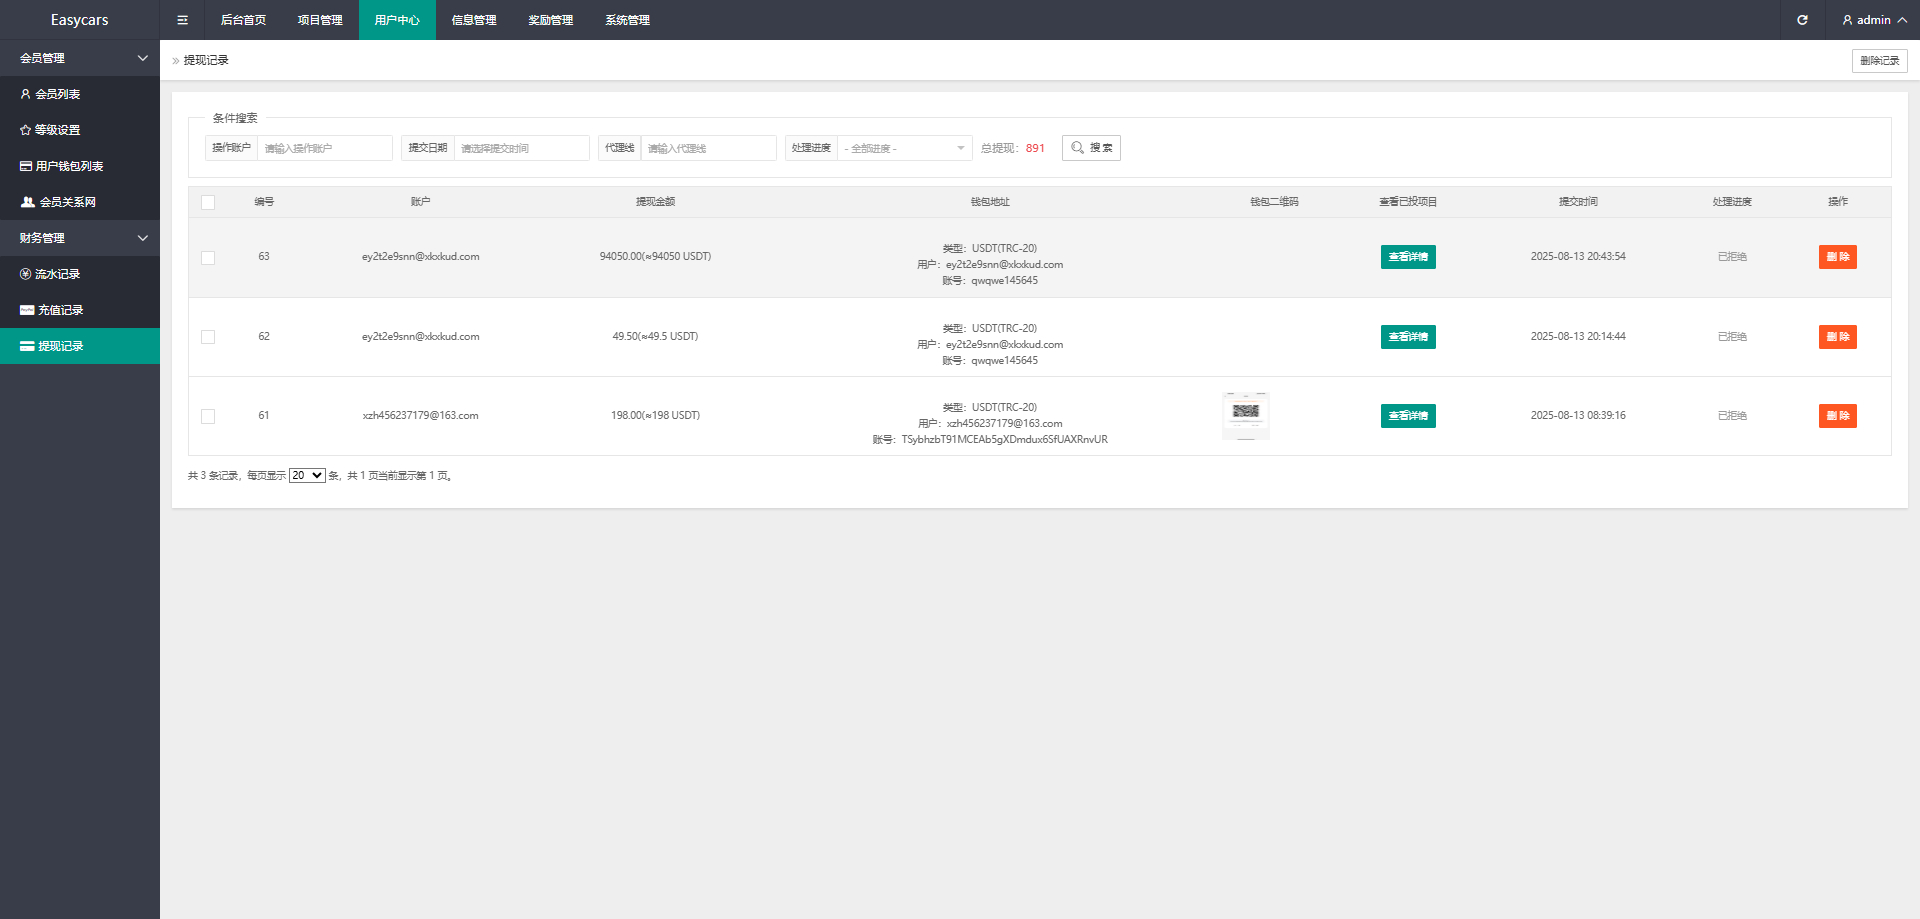
Task: Open 等级设置 level settings in sidebar
Action: pos(57,130)
